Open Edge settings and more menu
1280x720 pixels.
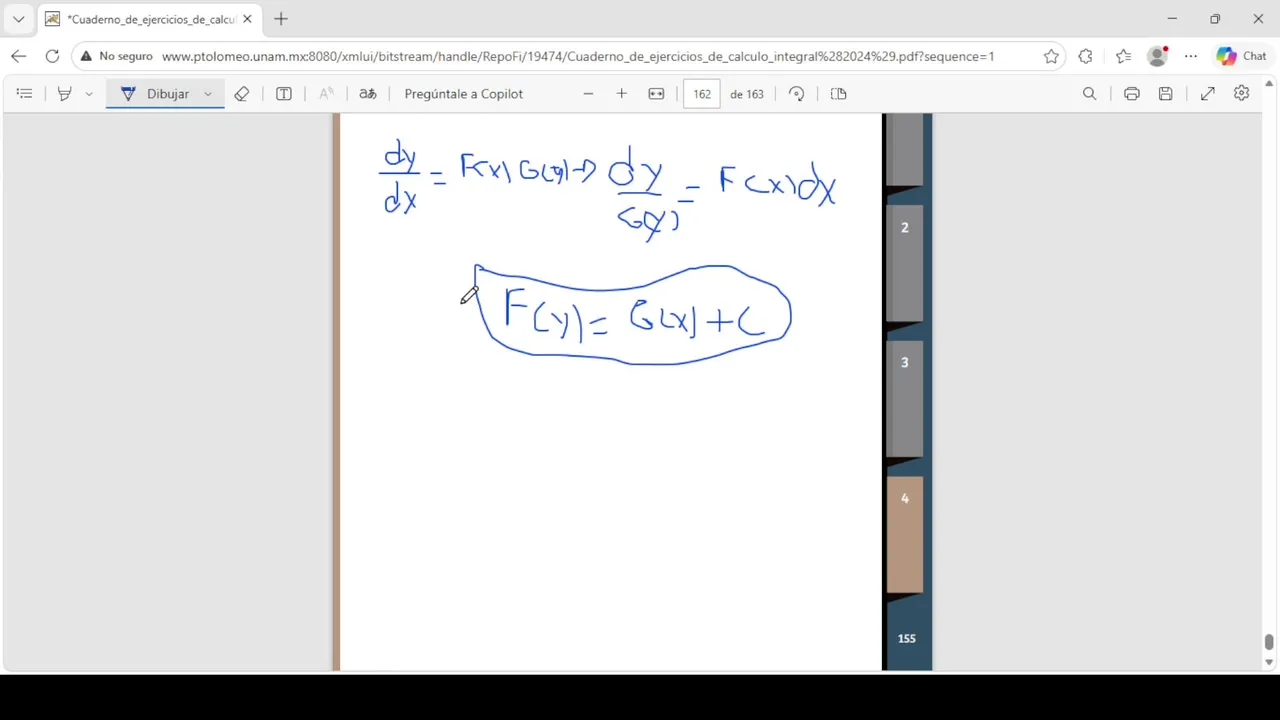[1191, 56]
